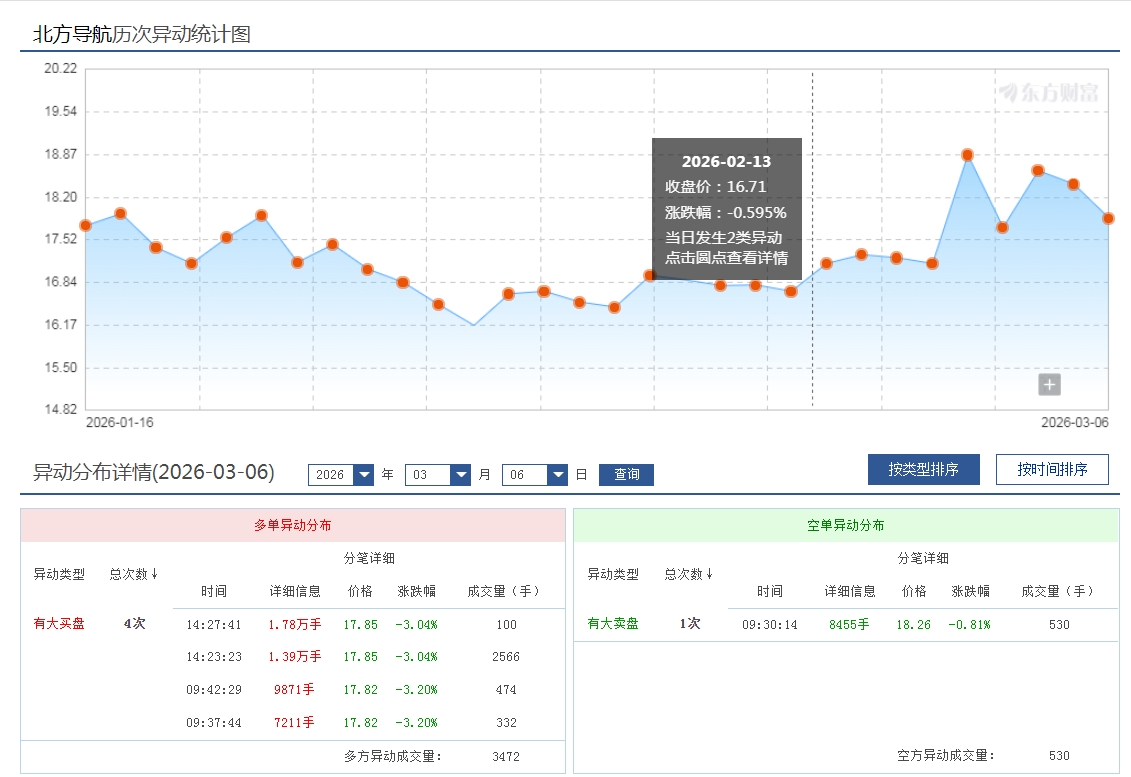Sort by time with 按时间排序
1131x777 pixels.
point(1052,470)
